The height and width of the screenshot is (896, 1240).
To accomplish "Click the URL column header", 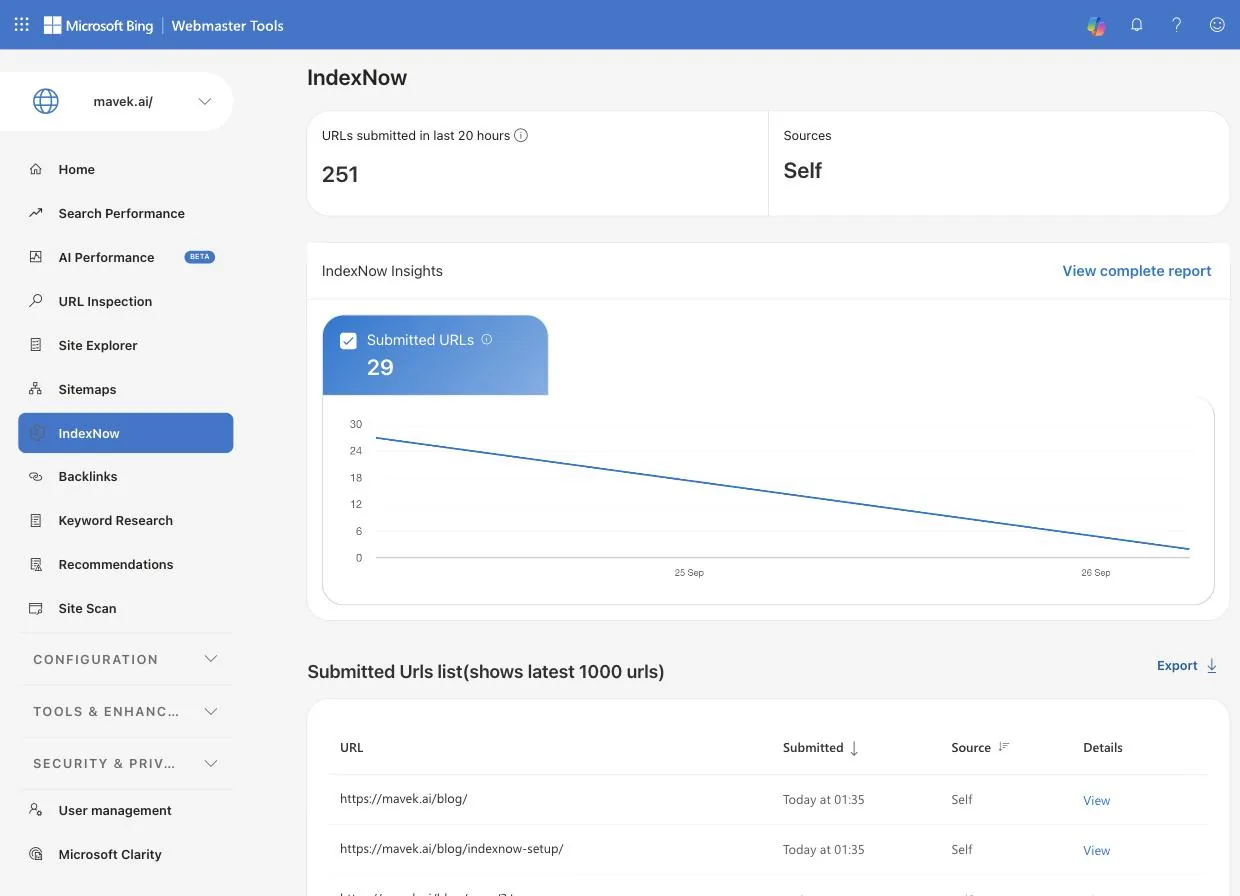I will pyautogui.click(x=352, y=747).
